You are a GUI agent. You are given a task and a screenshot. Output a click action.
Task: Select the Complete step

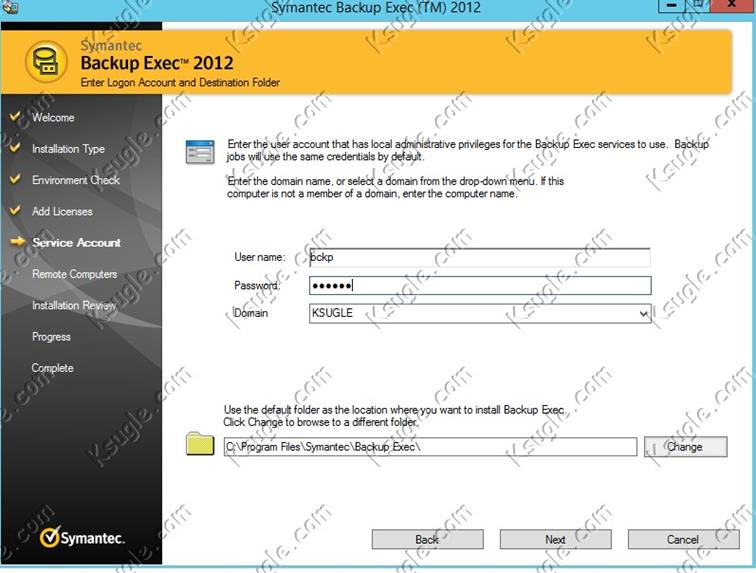tap(53, 368)
